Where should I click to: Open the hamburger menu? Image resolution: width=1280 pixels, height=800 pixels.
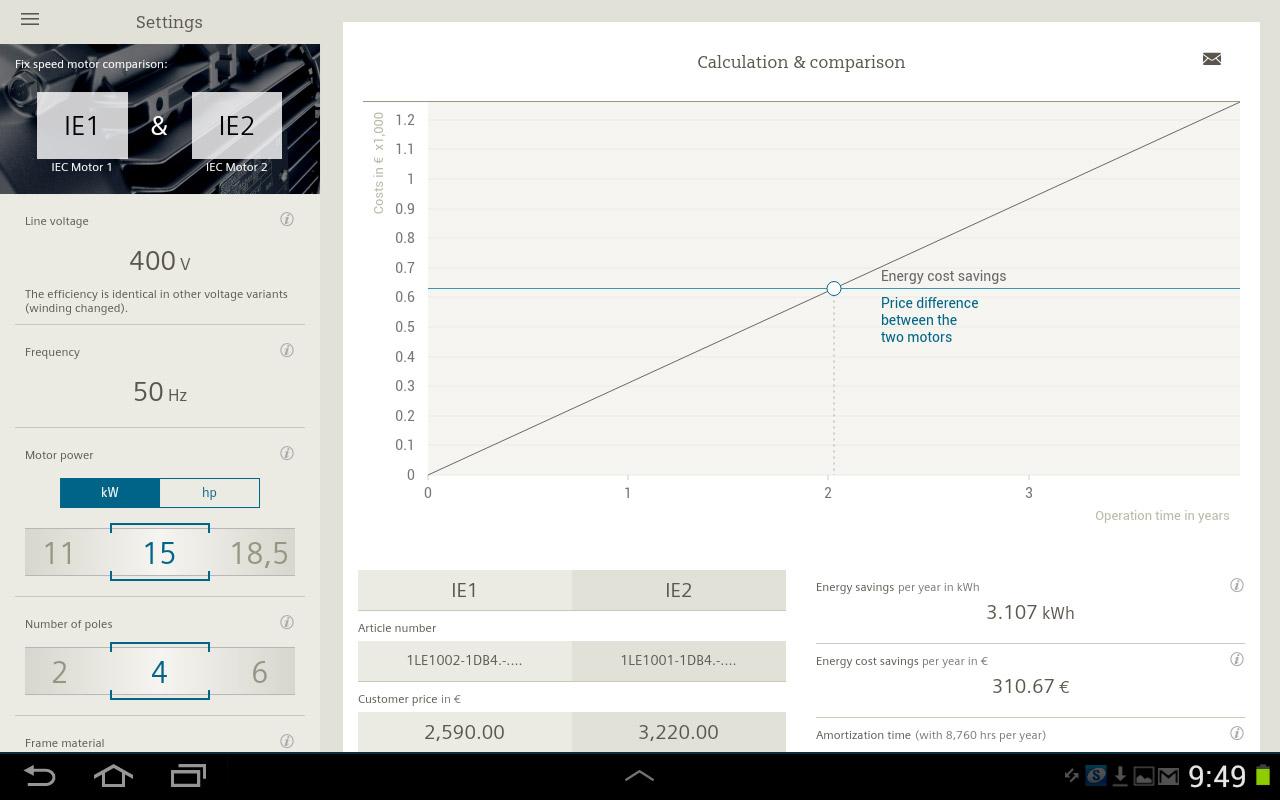30,19
